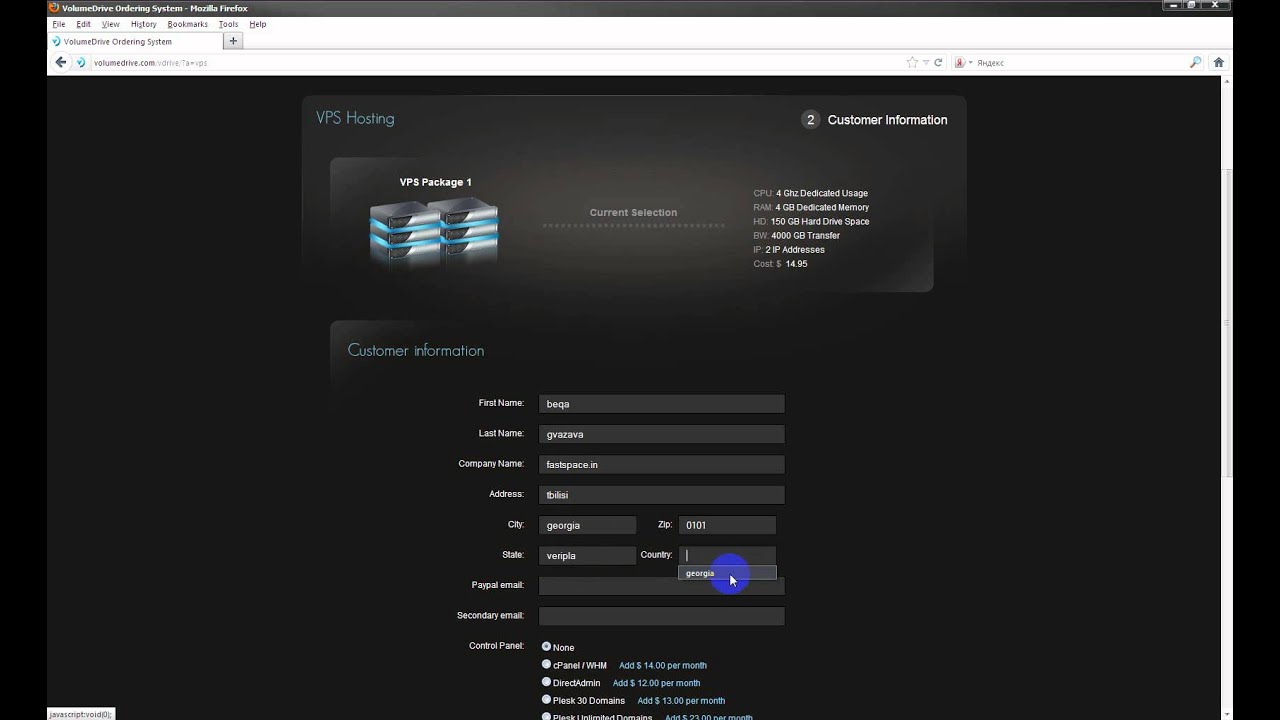
Task: Click the 4000 GB Transfer text
Action: point(805,236)
